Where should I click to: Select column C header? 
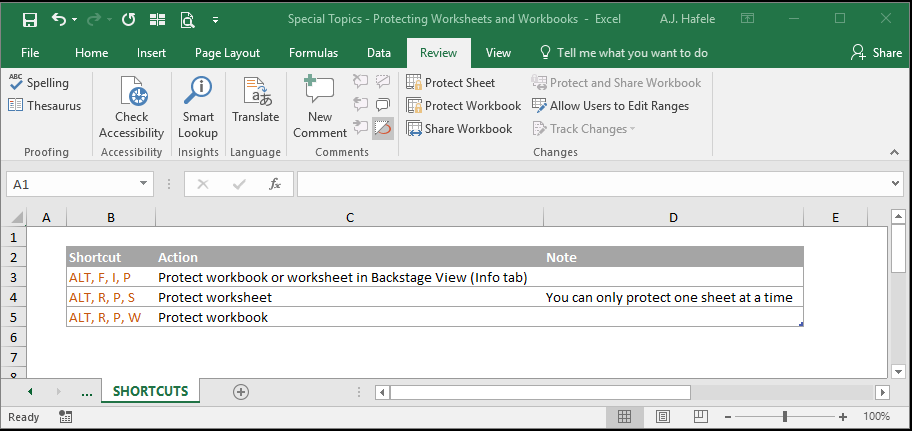click(x=350, y=218)
